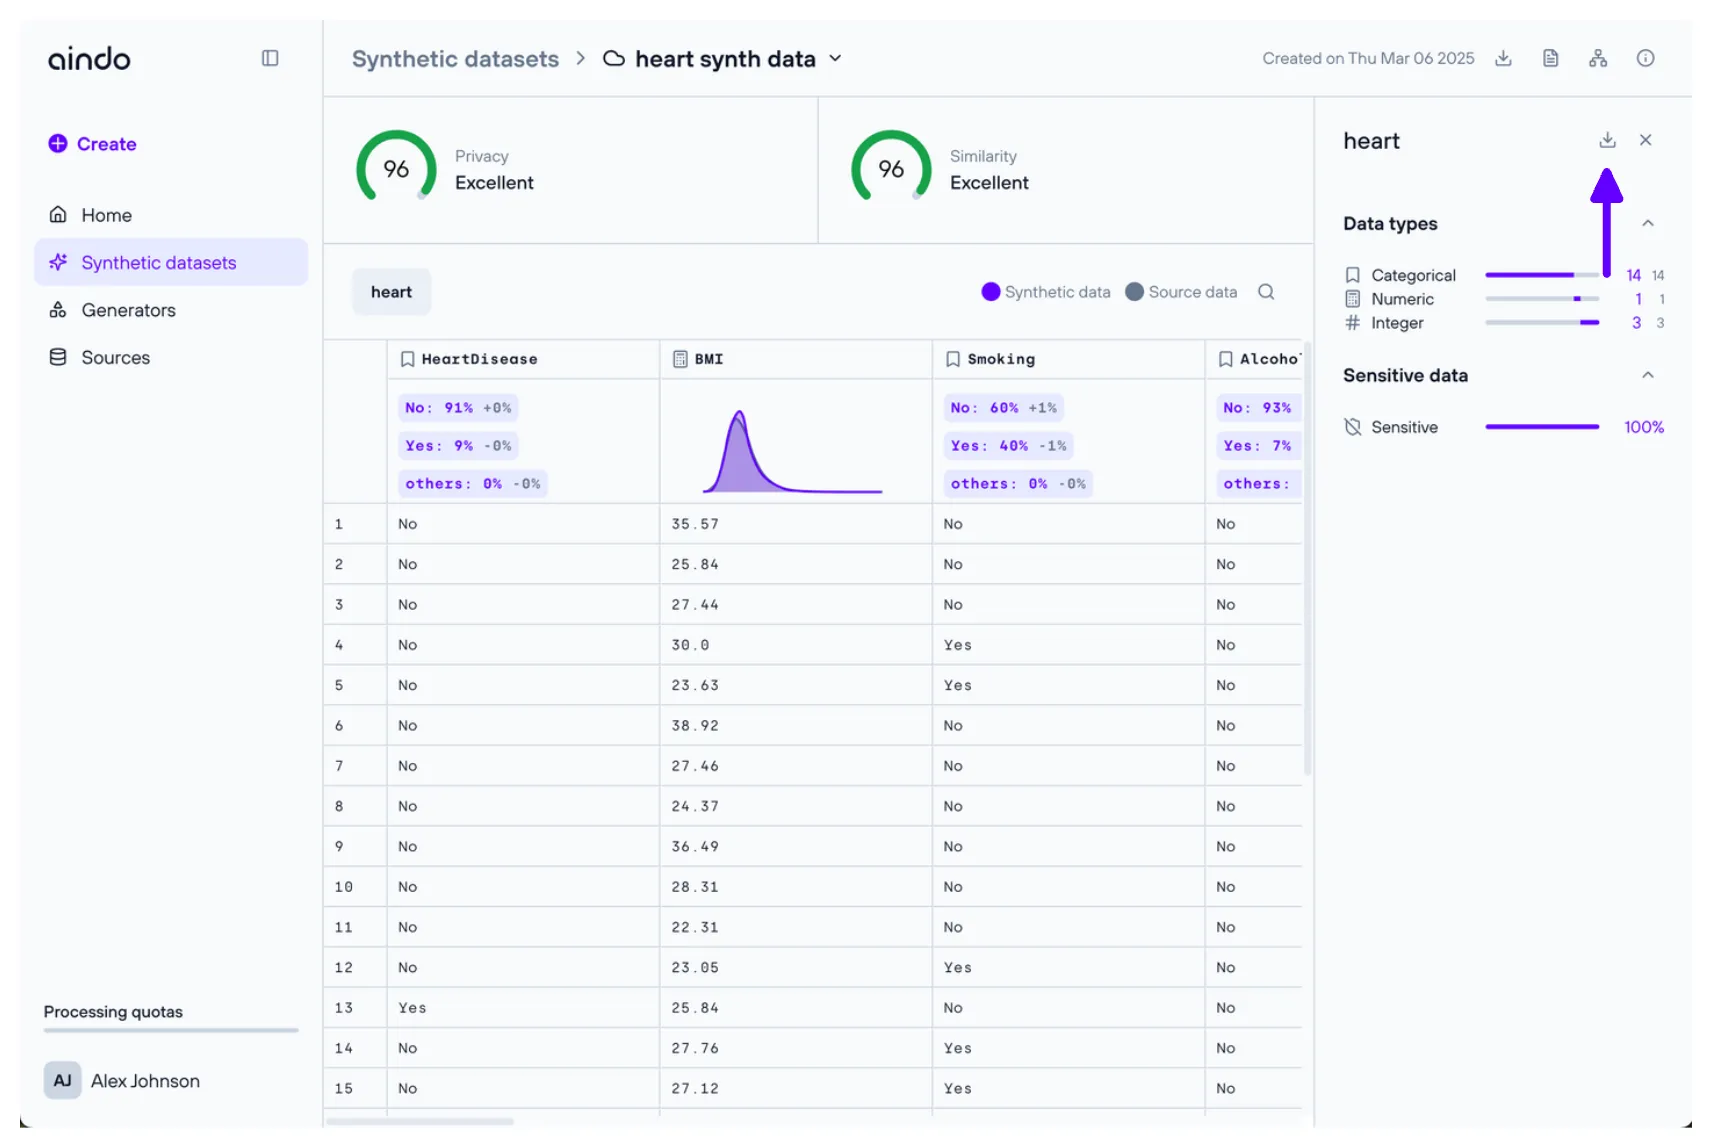The image size is (1711, 1147).
Task: Open the info icon in header
Action: (x=1645, y=58)
